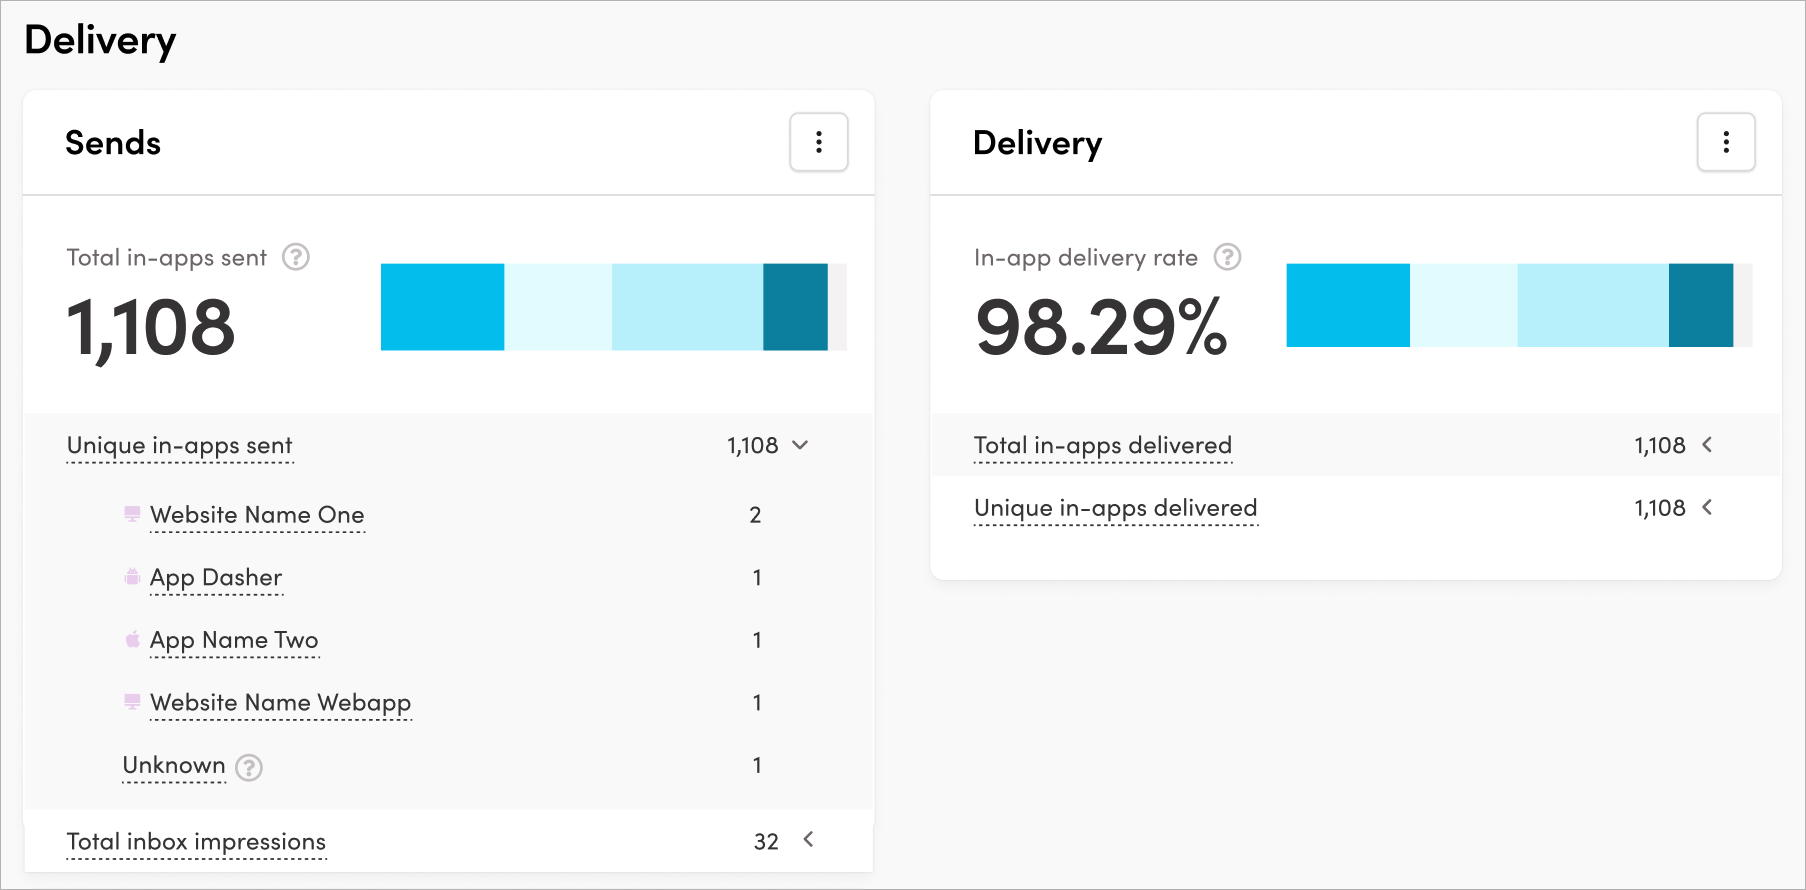Click the 98.29% delivery rate figure
The image size is (1806, 890).
pyautogui.click(x=1101, y=327)
